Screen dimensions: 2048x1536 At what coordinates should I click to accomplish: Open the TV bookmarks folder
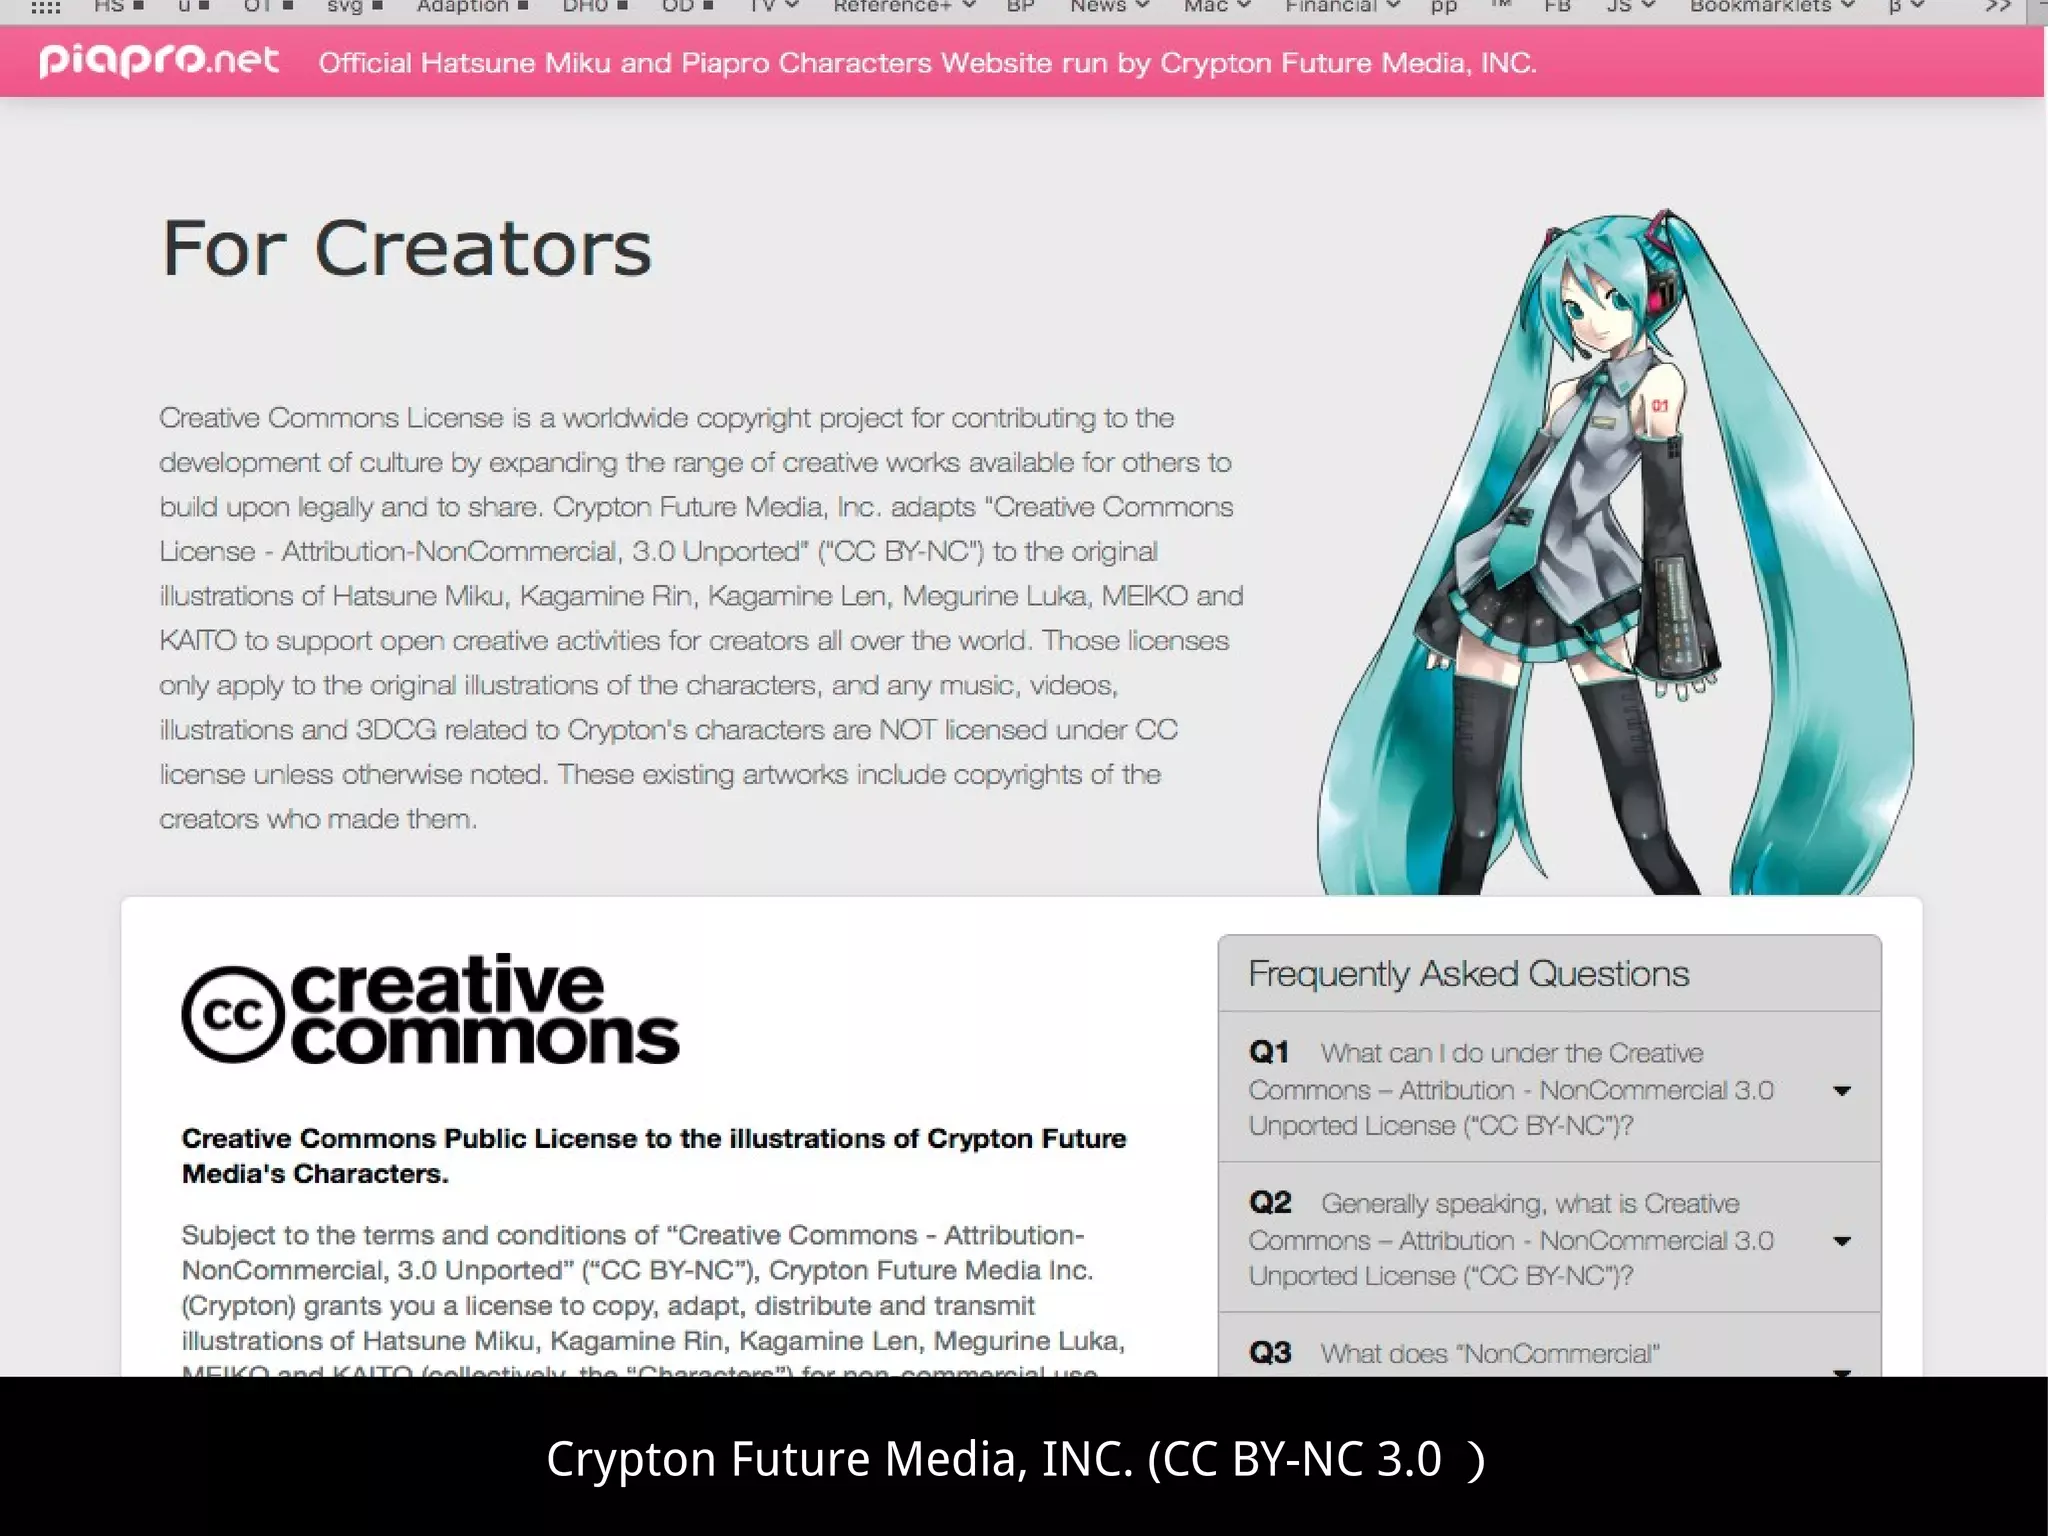774,7
